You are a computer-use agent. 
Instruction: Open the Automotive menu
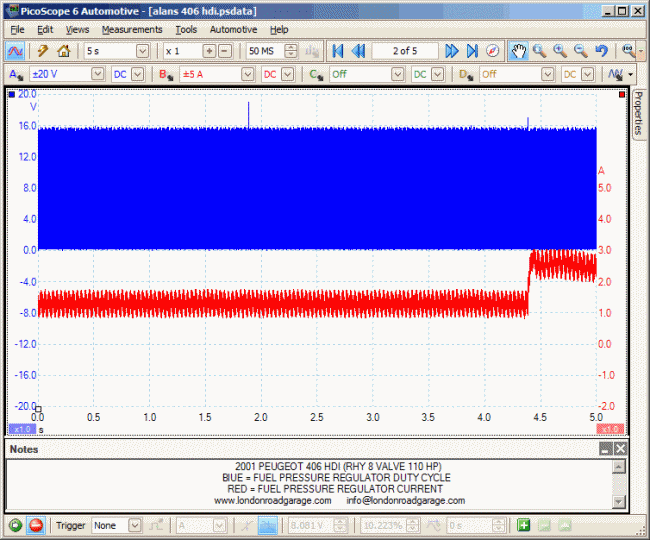pos(233,30)
